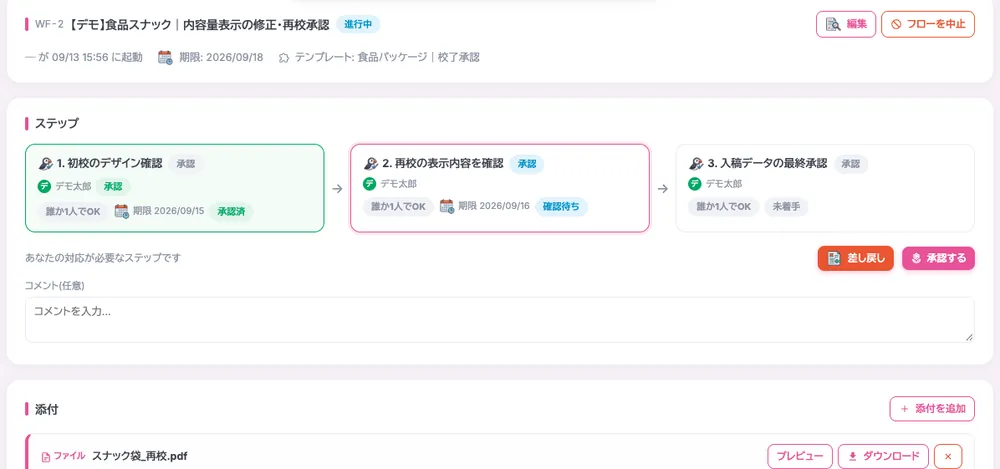
Task: Click calendar icon beside 期限: 2026/09/18
Action: (x=165, y=57)
